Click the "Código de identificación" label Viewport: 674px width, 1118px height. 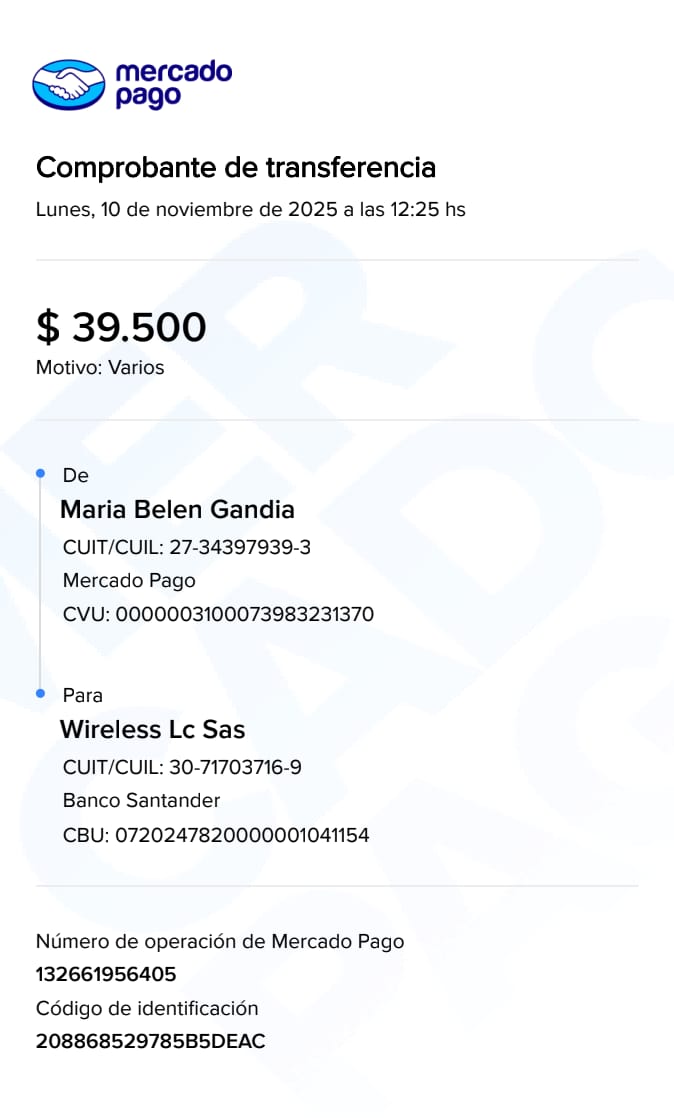coord(147,1008)
